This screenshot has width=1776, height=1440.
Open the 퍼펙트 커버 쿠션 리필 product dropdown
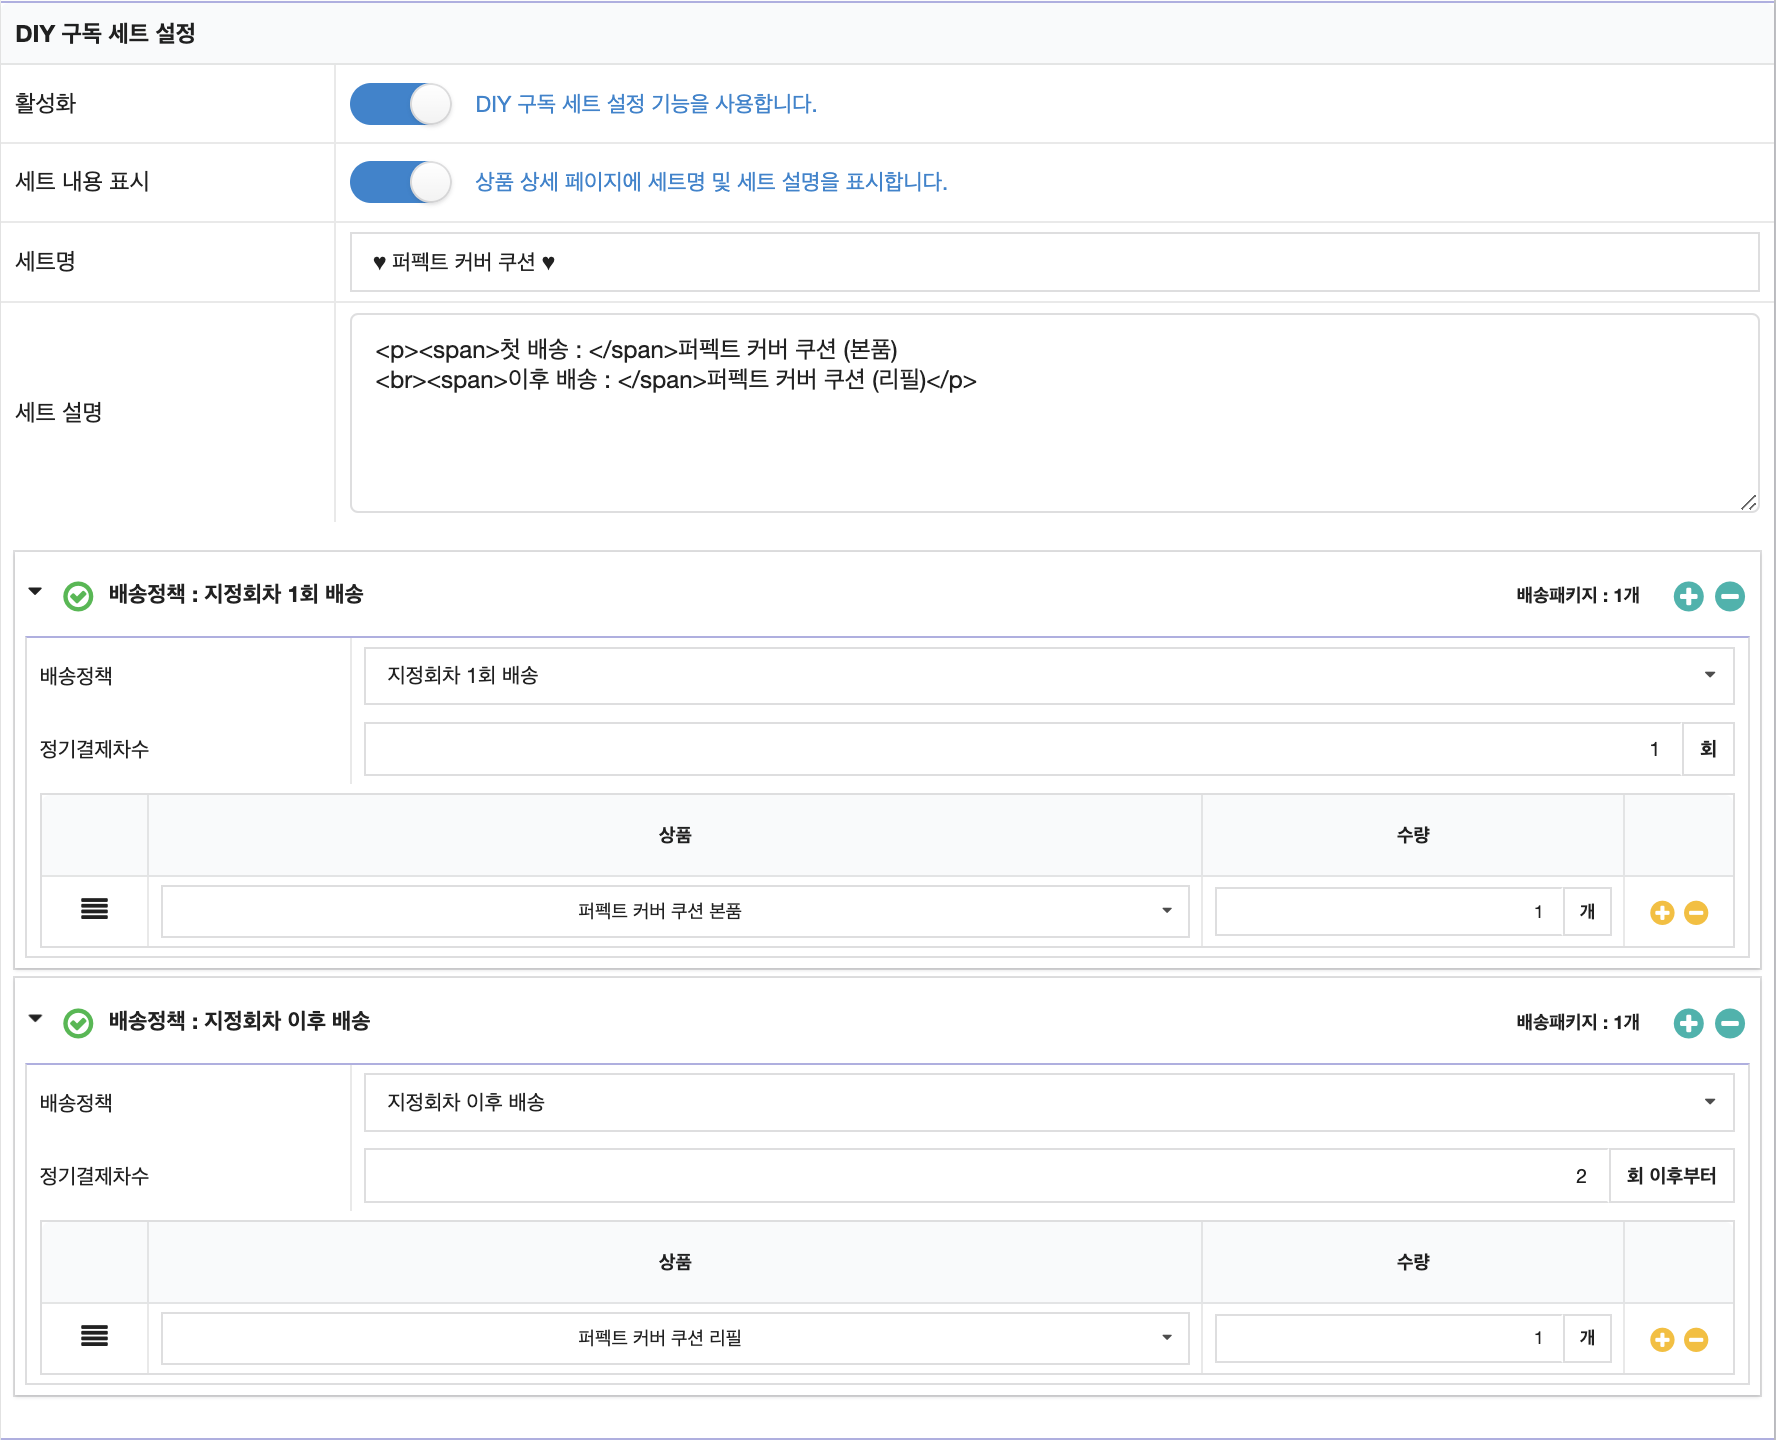tap(675, 1338)
